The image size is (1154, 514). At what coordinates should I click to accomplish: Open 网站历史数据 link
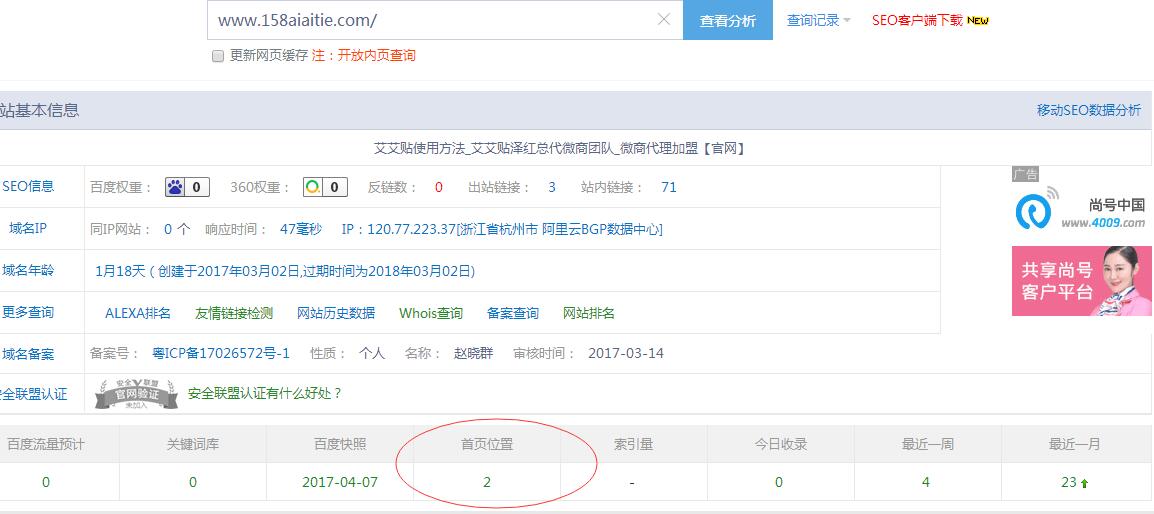click(x=336, y=313)
